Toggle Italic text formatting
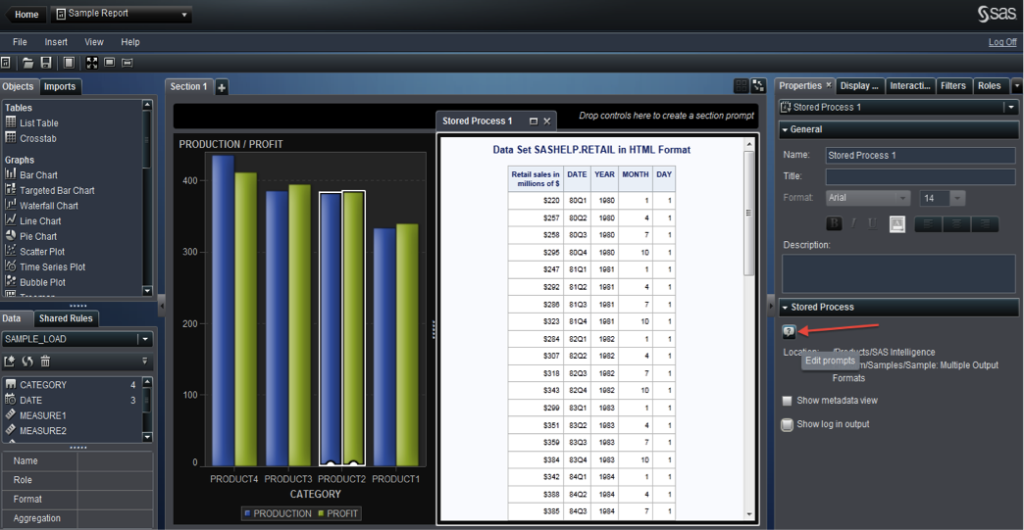 click(x=853, y=224)
